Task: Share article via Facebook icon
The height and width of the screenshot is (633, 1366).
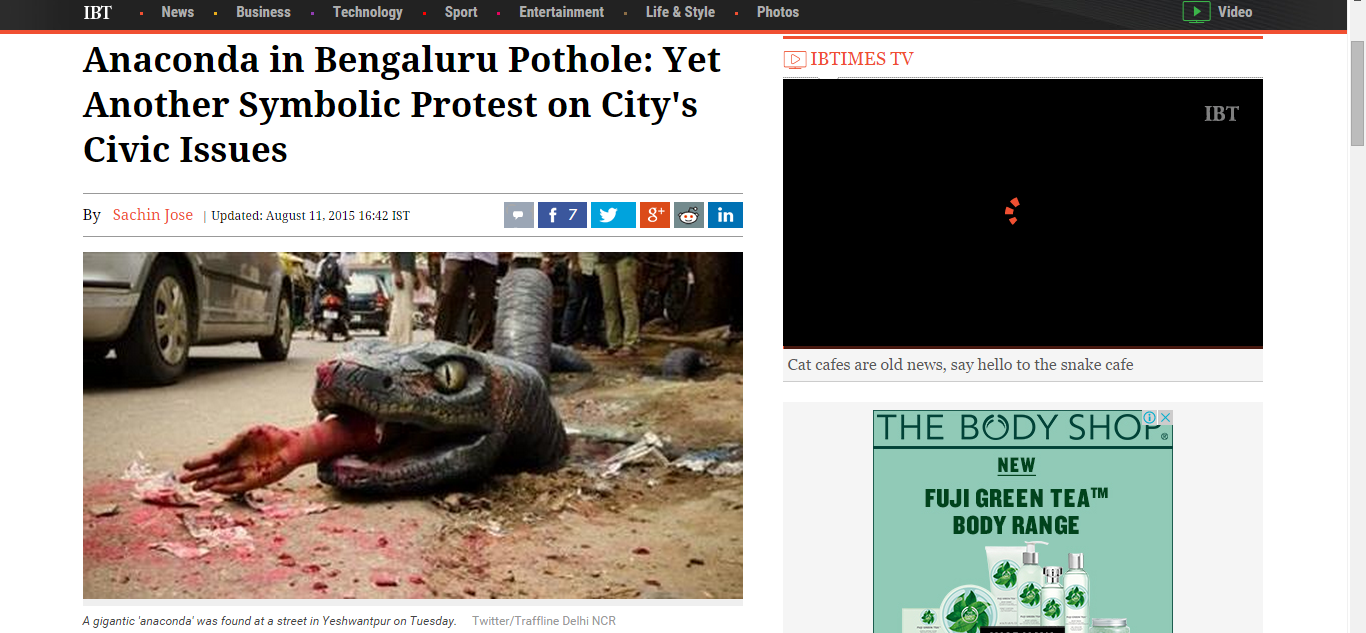Action: click(x=562, y=215)
